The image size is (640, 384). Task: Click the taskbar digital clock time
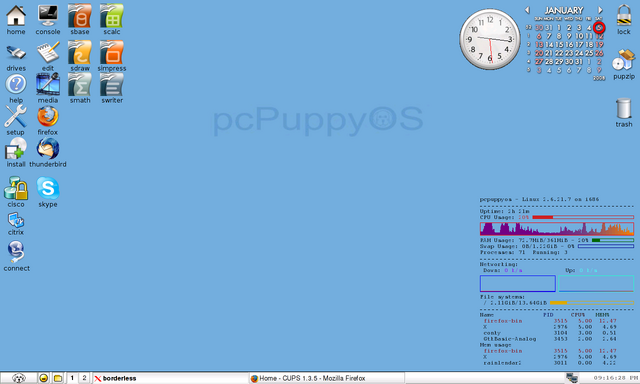[x=616, y=378]
